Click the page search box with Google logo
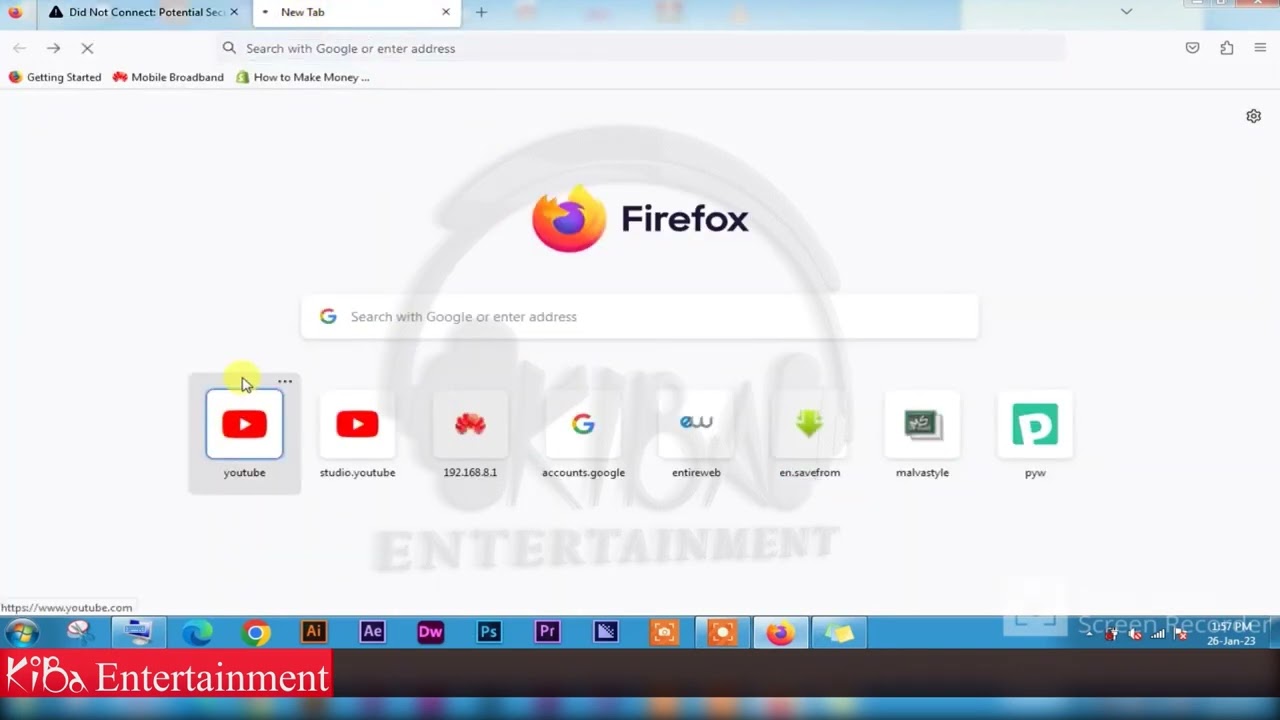The image size is (1280, 720). click(x=639, y=316)
